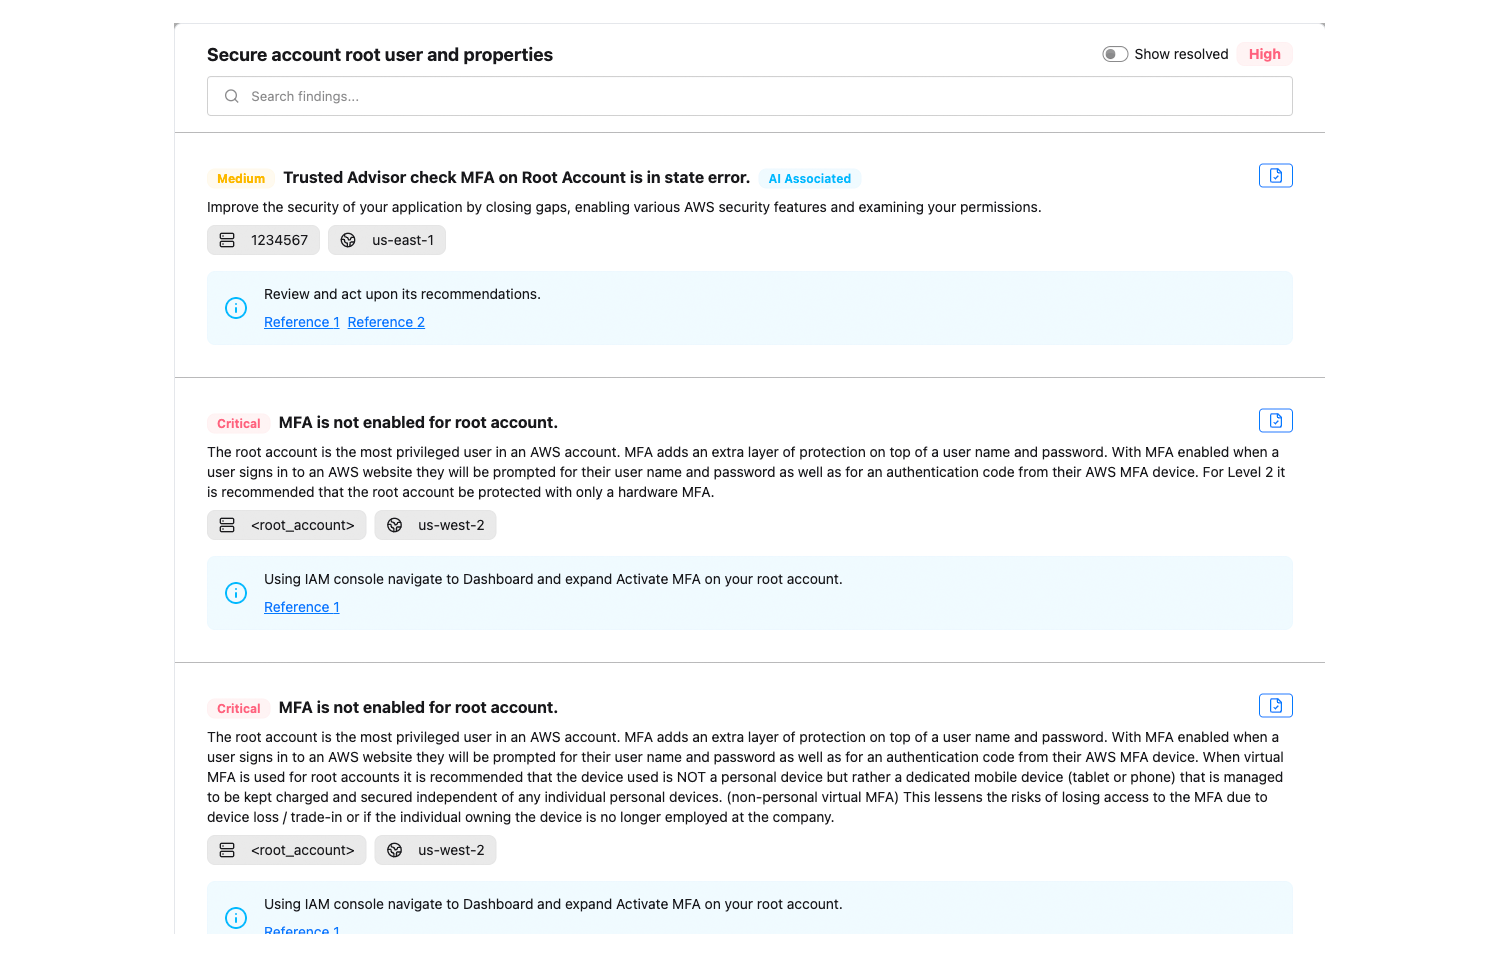Toggle the Show resolved switch
The height and width of the screenshot is (957, 1500).
click(x=1115, y=54)
